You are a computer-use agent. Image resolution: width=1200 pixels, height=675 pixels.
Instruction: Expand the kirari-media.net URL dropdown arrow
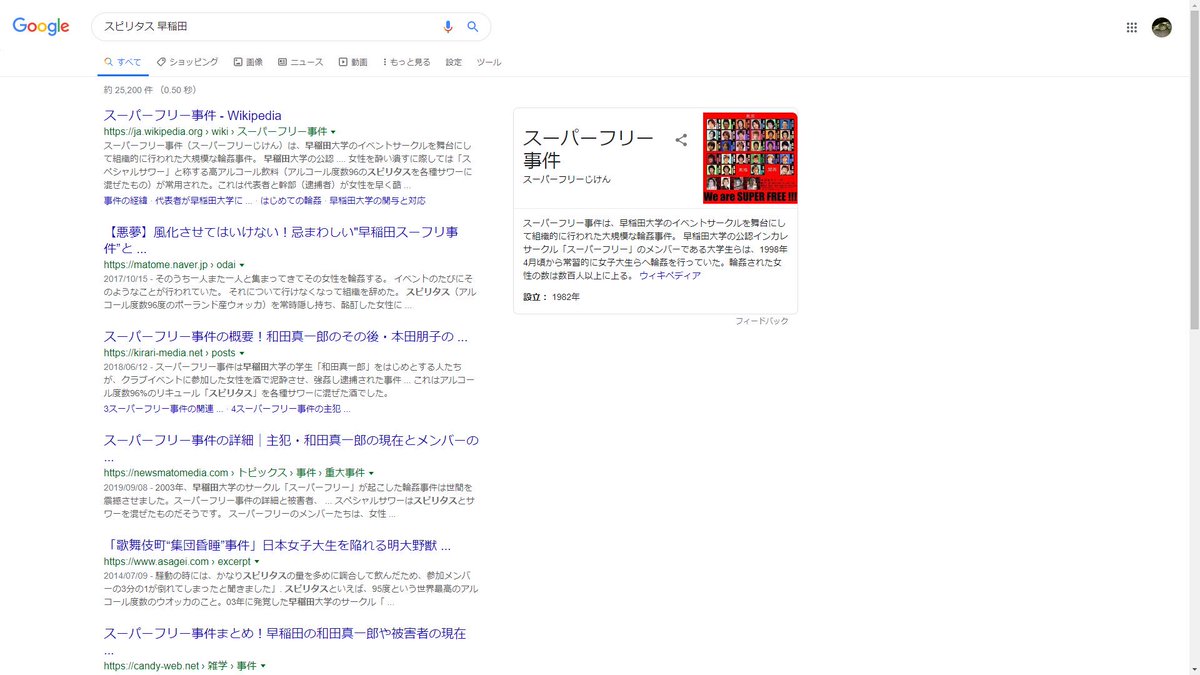tap(242, 353)
